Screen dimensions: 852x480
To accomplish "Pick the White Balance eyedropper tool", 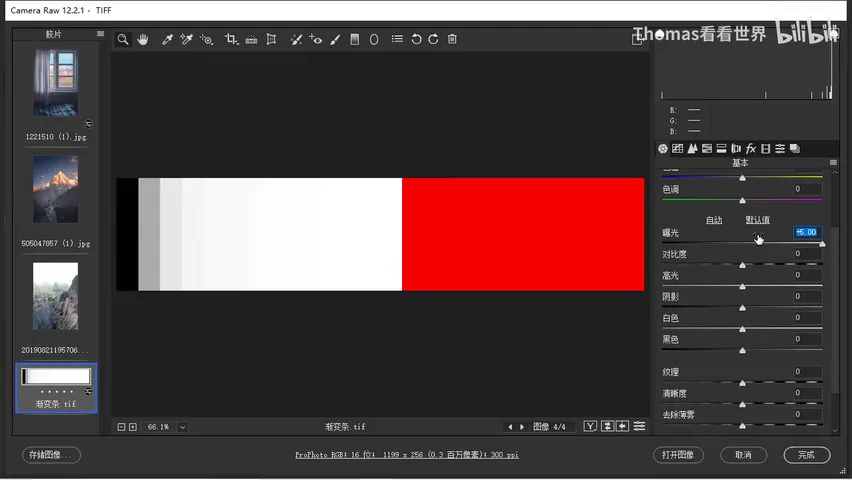I will pos(167,39).
